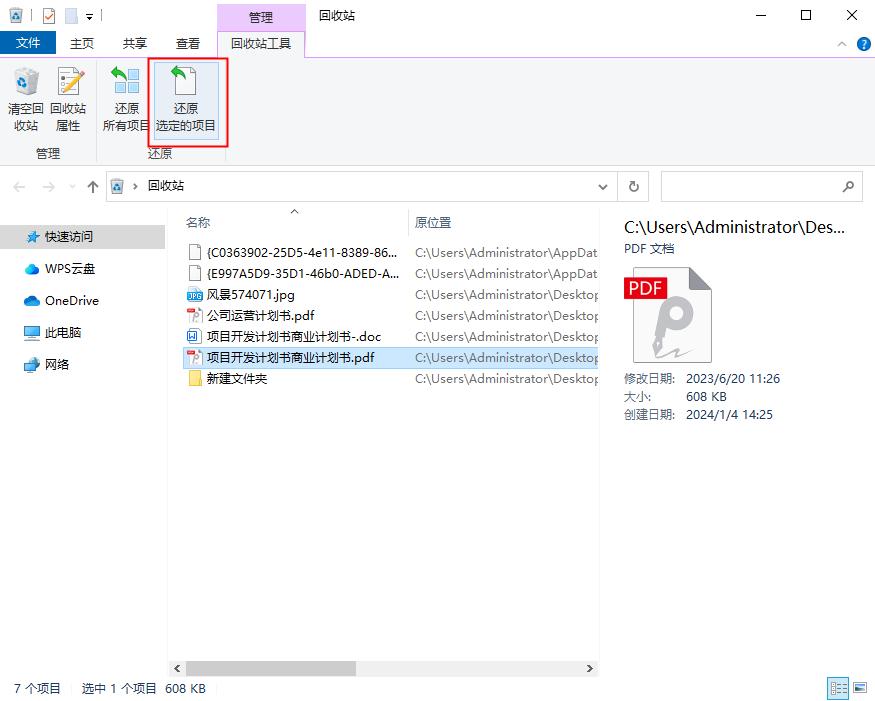Switch to large icons view in the status bar
875x701 pixels.
pos(860,688)
